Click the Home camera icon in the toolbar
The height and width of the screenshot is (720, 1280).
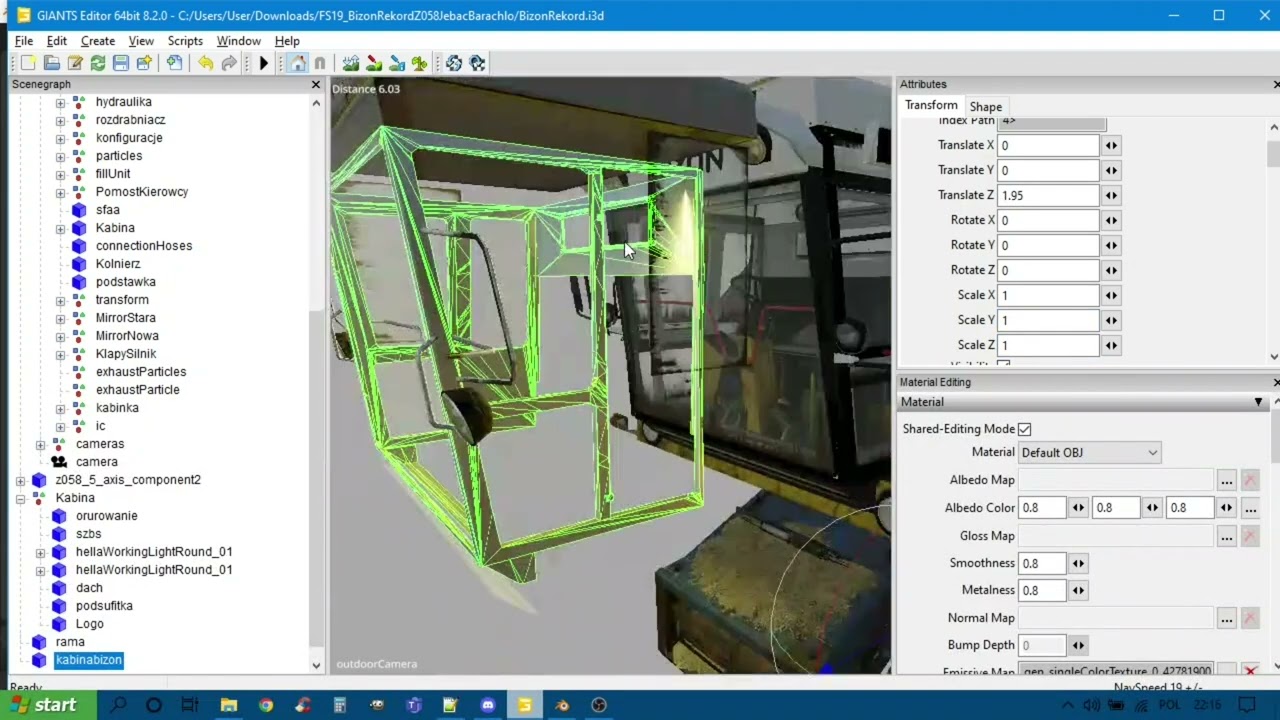298,63
